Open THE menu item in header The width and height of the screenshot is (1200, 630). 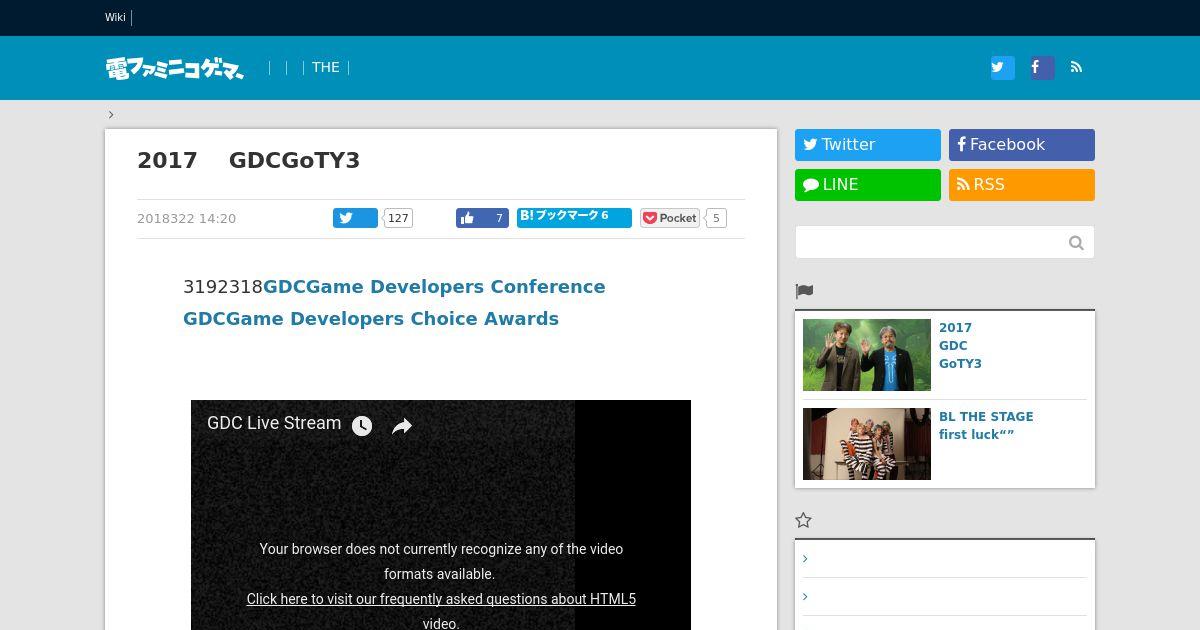(x=326, y=67)
